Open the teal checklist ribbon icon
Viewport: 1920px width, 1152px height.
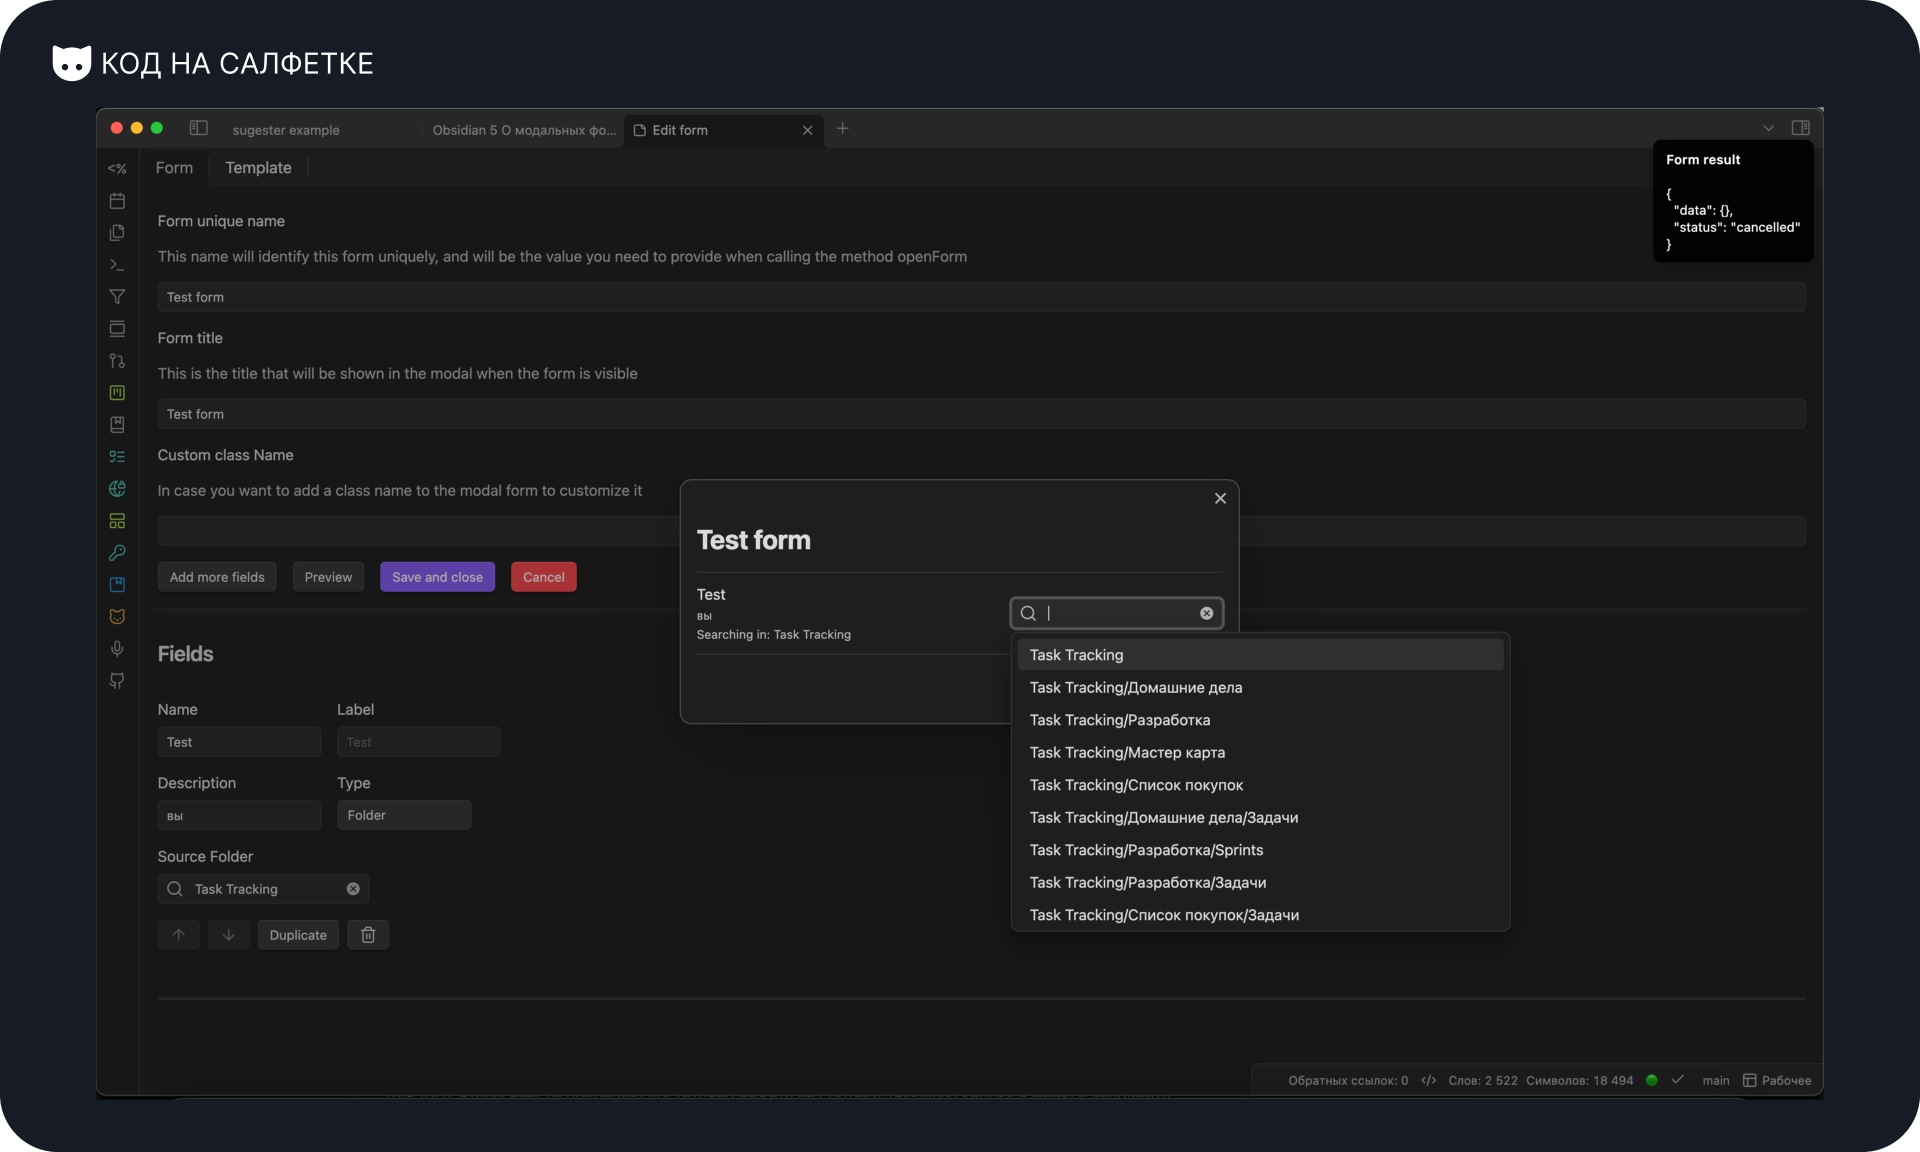click(117, 457)
